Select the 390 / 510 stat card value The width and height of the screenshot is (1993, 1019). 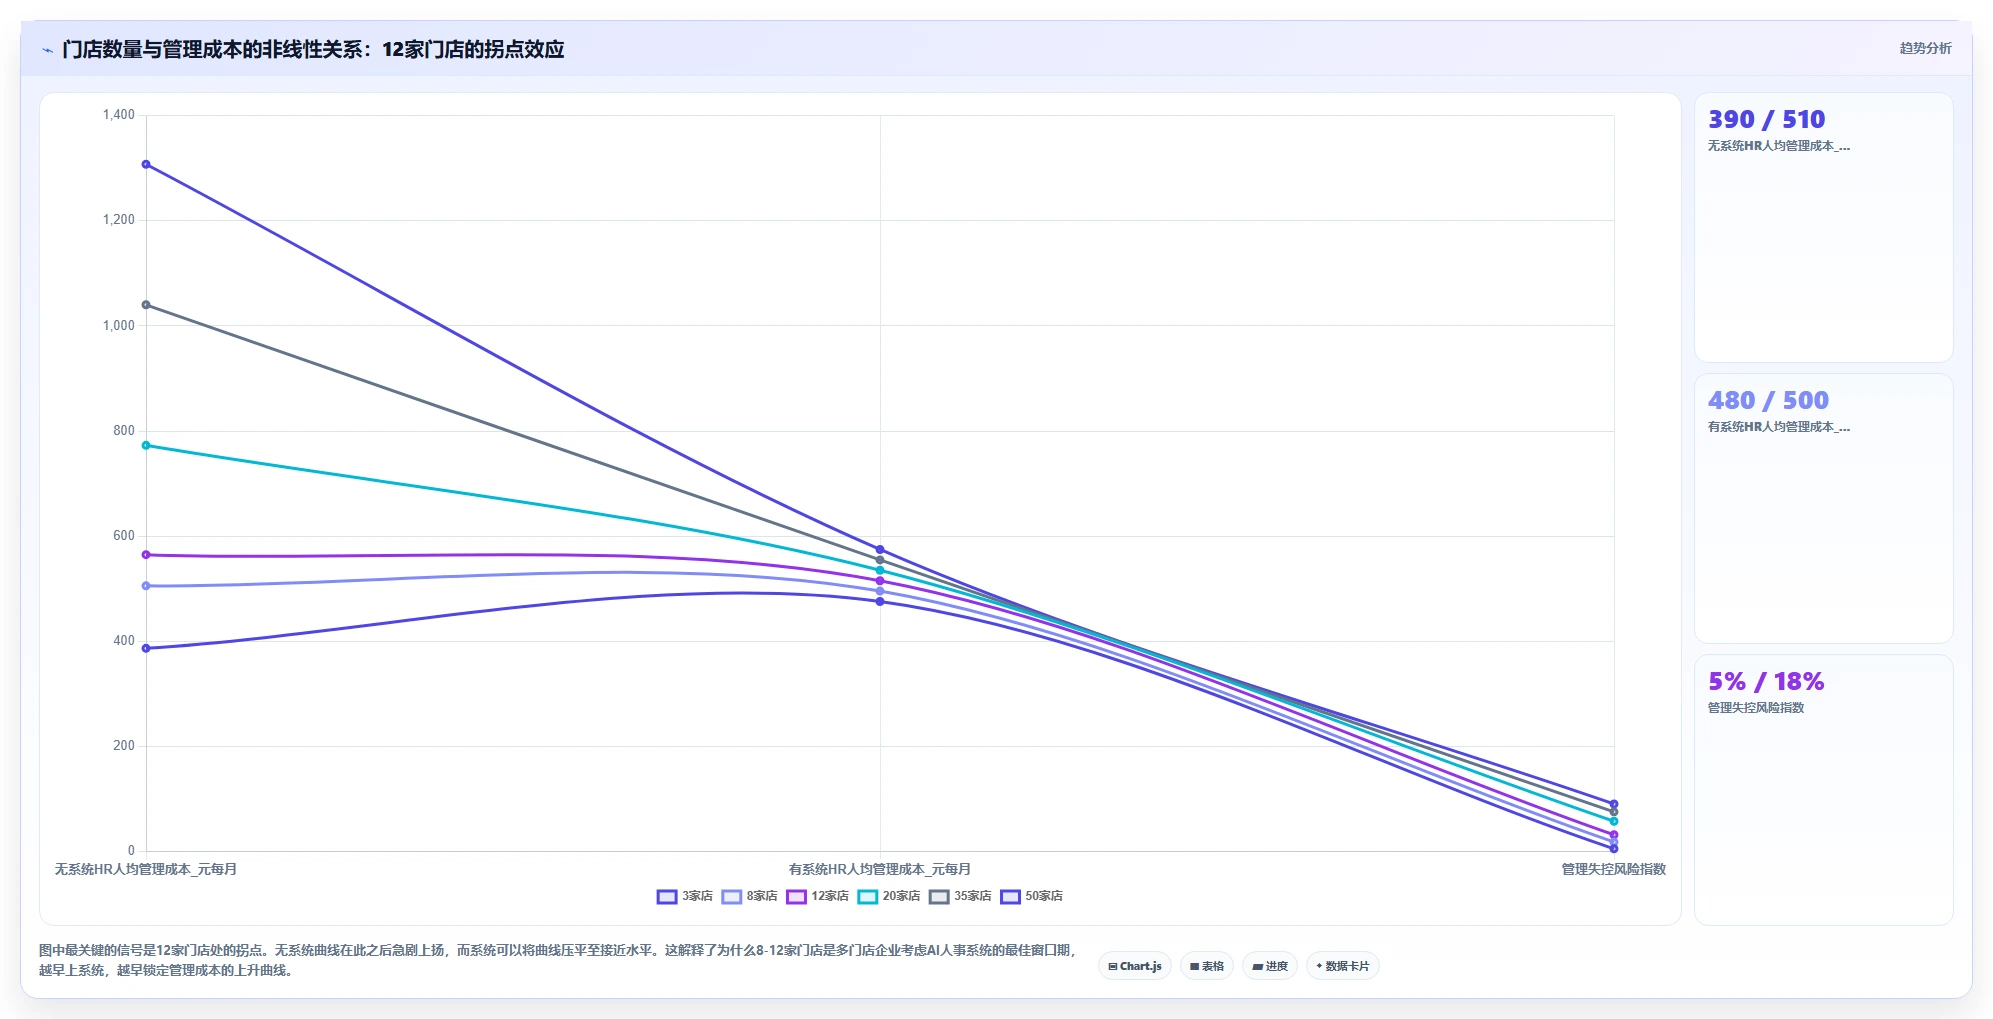tap(1766, 119)
